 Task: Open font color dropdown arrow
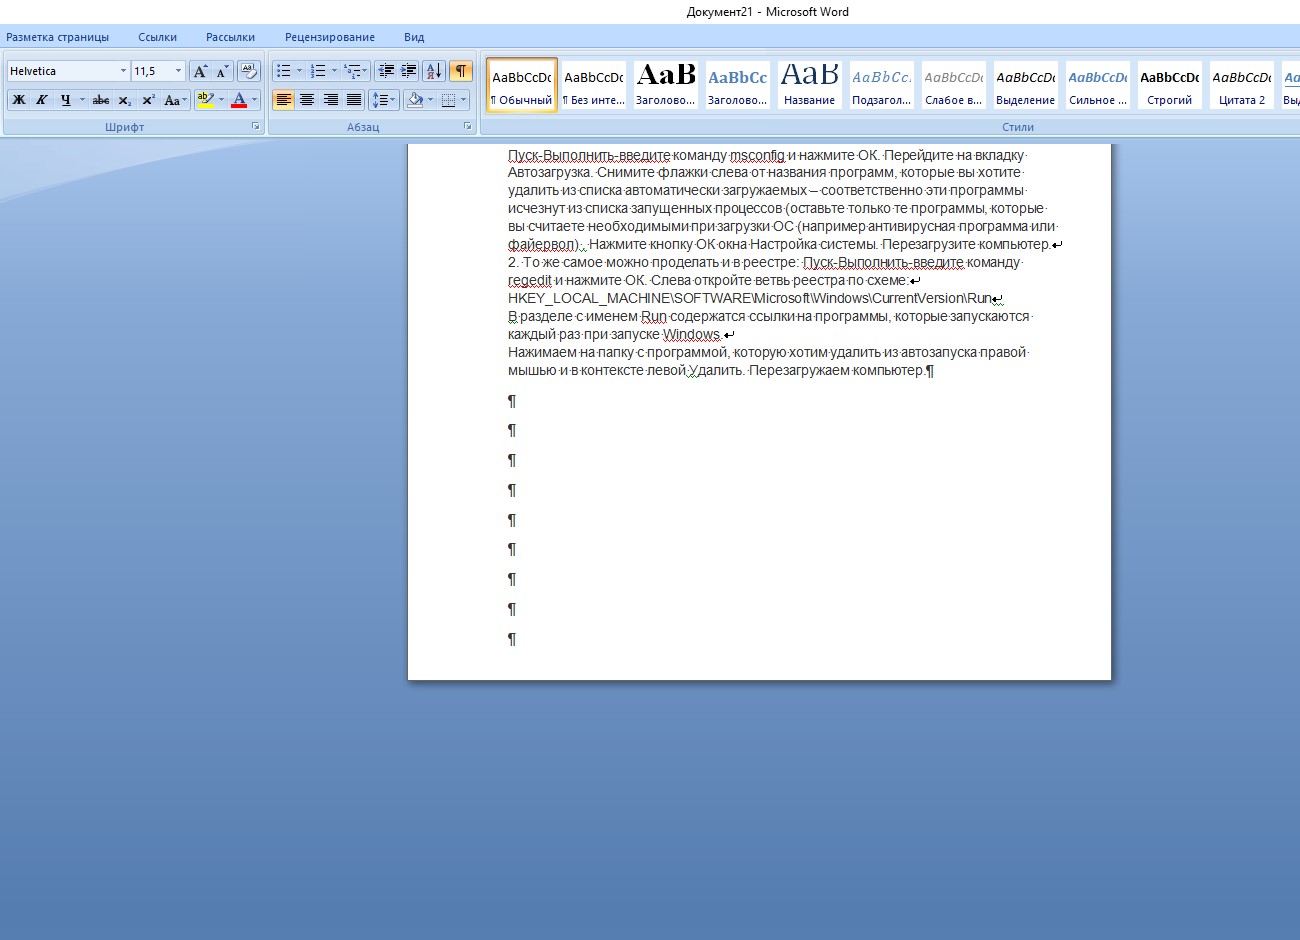tap(254, 100)
